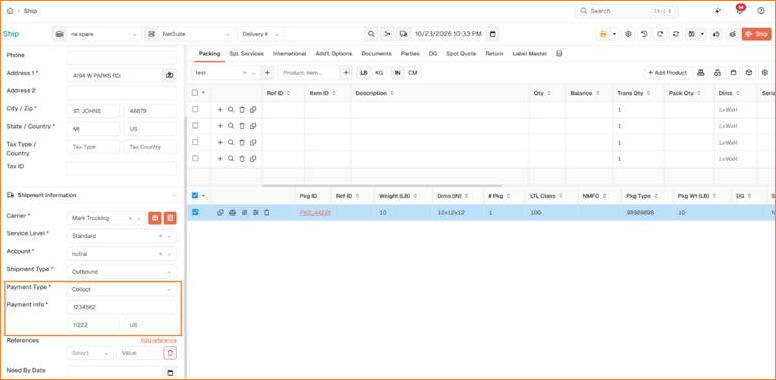
Task: Switch to the Spl. Services tab
Action: tap(246, 53)
